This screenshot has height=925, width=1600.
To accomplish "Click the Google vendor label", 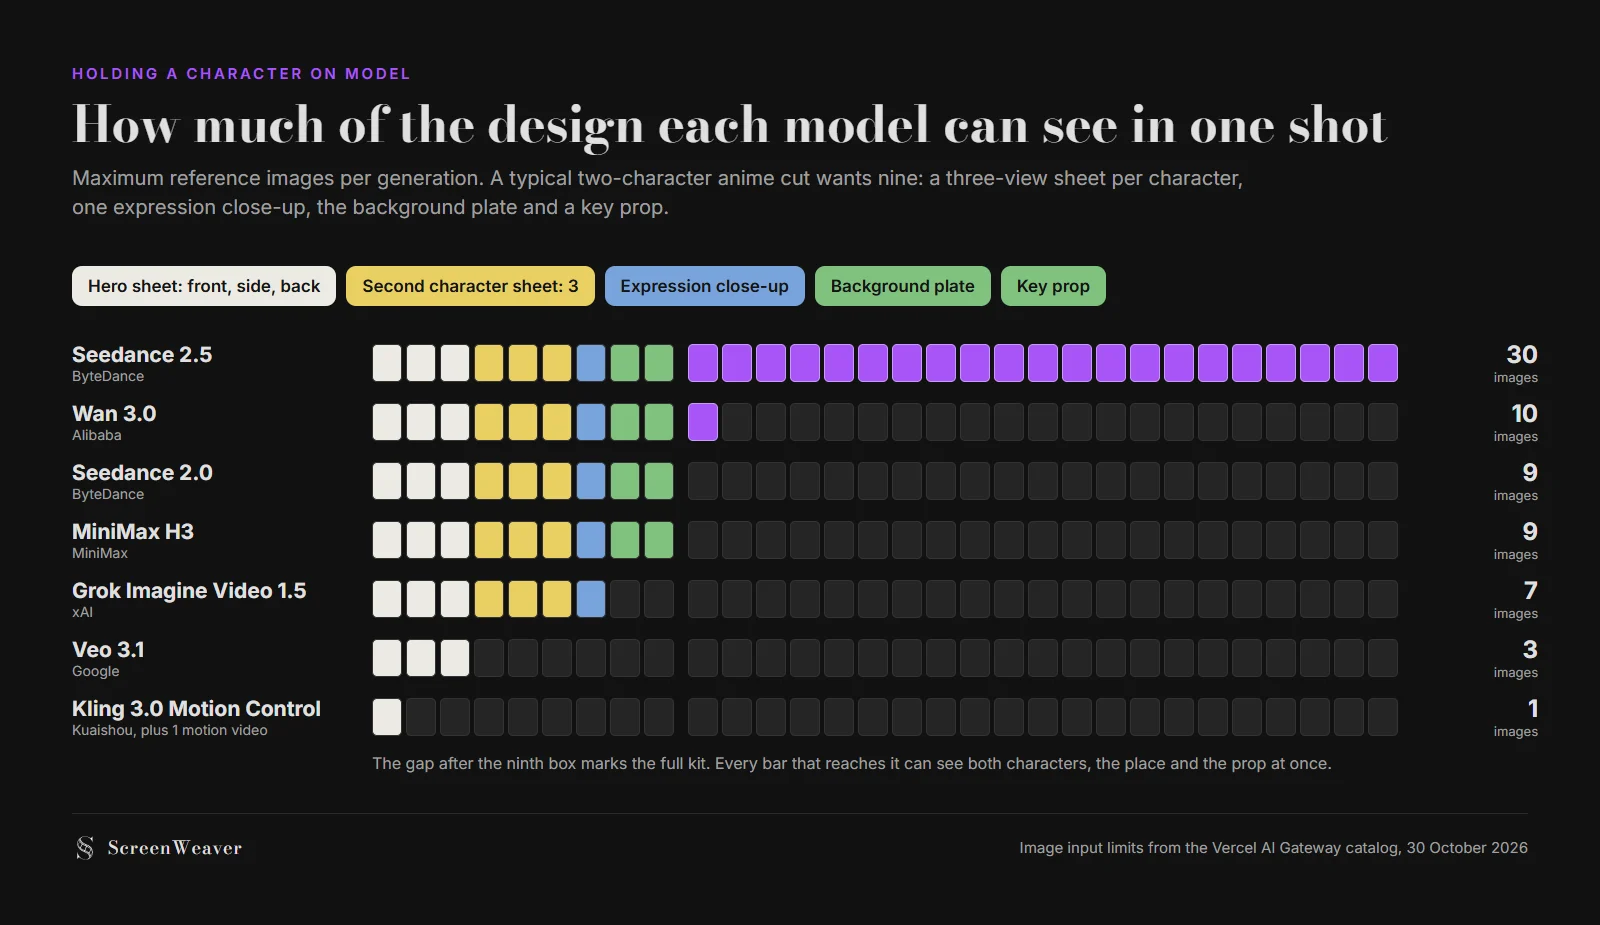I will pyautogui.click(x=96, y=671).
